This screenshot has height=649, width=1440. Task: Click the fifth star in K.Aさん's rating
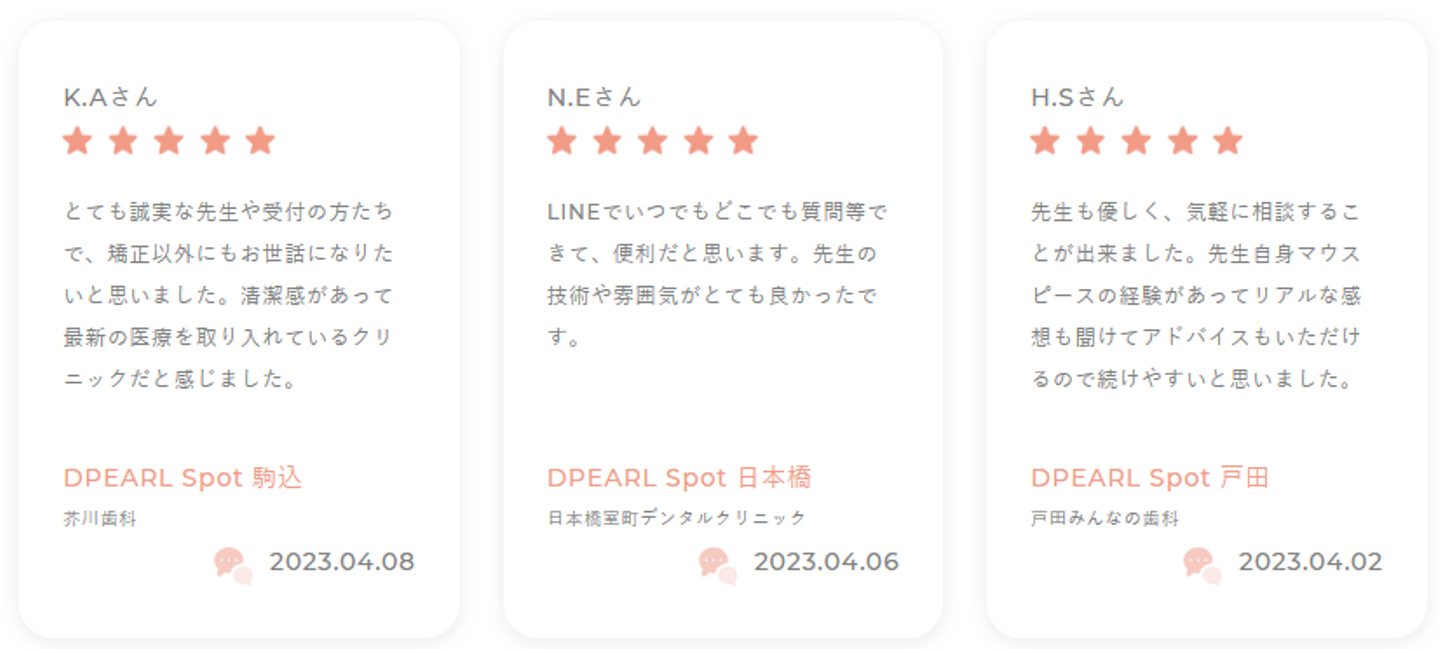[260, 141]
